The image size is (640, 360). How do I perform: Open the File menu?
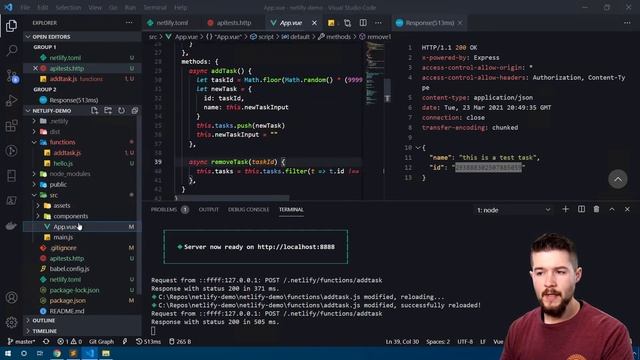(x=25, y=7)
